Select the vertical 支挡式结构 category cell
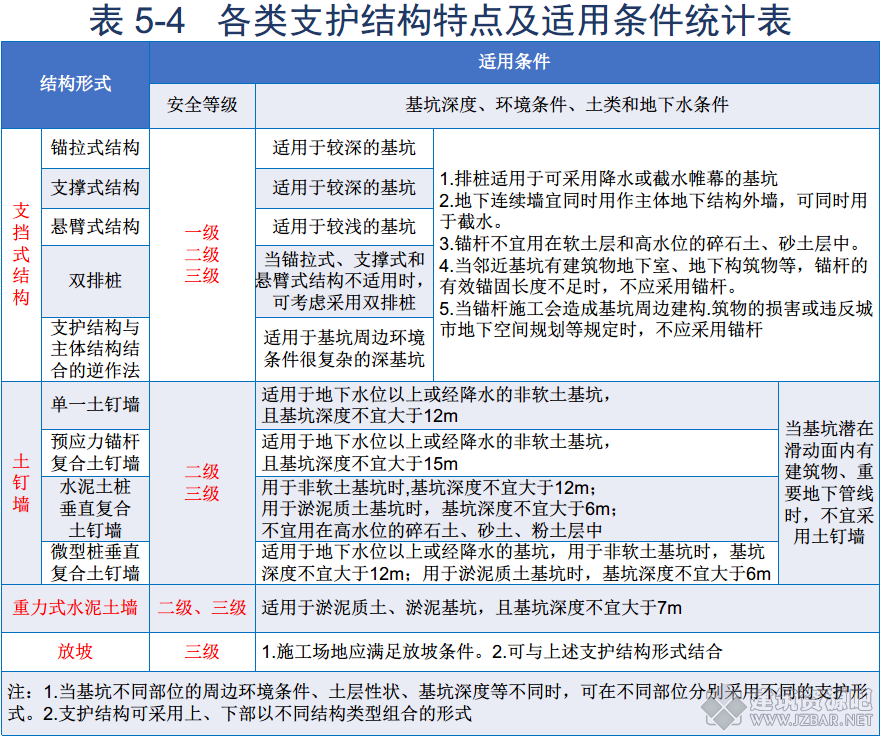The height and width of the screenshot is (737, 881). click(21, 255)
